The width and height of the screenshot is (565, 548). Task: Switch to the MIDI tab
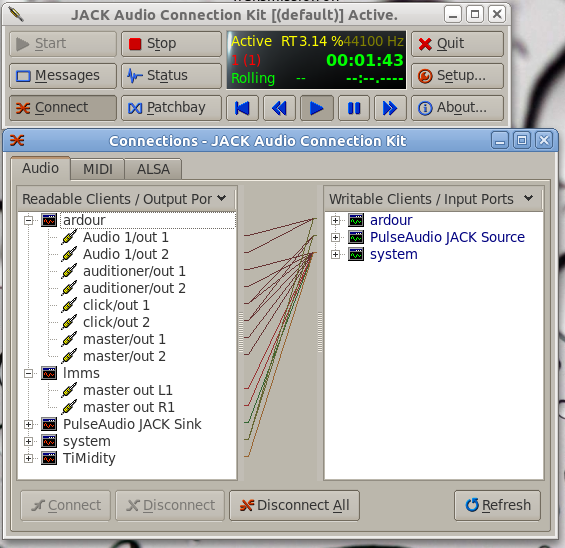tap(98, 169)
